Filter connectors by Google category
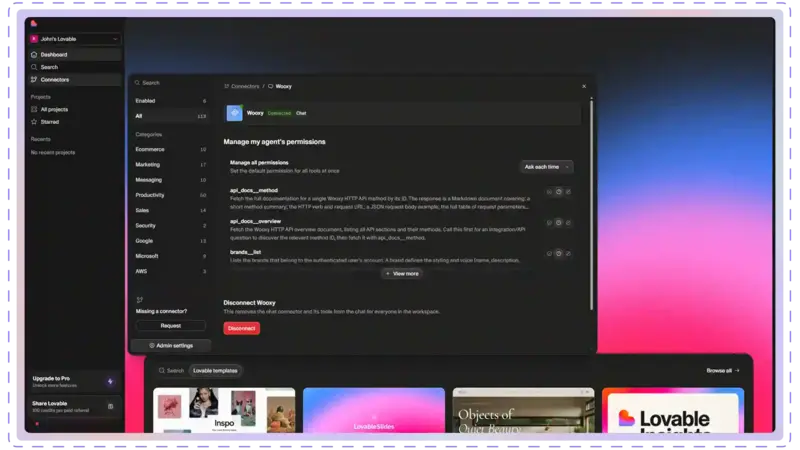 click(x=170, y=241)
